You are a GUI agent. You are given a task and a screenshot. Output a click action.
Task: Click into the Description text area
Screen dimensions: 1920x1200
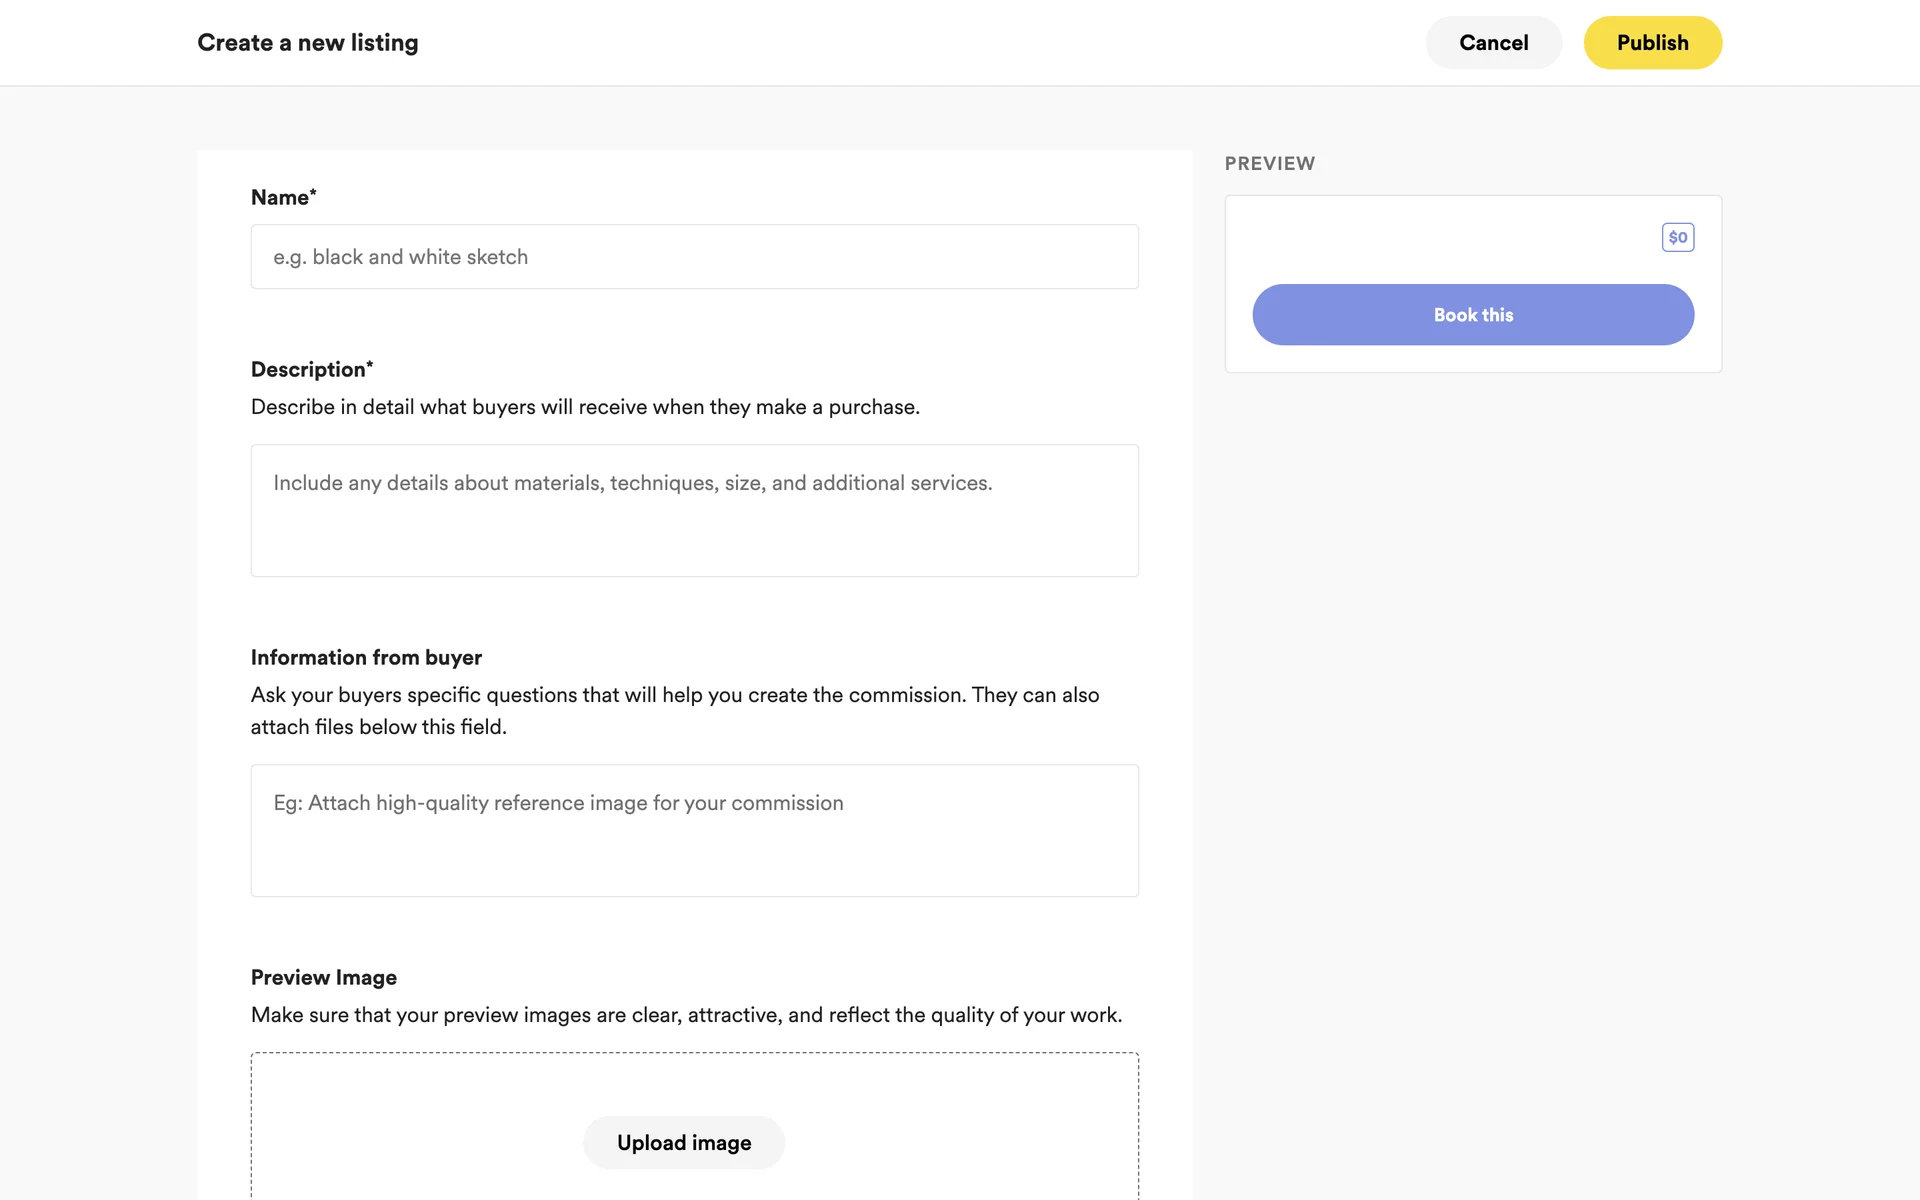pyautogui.click(x=694, y=510)
